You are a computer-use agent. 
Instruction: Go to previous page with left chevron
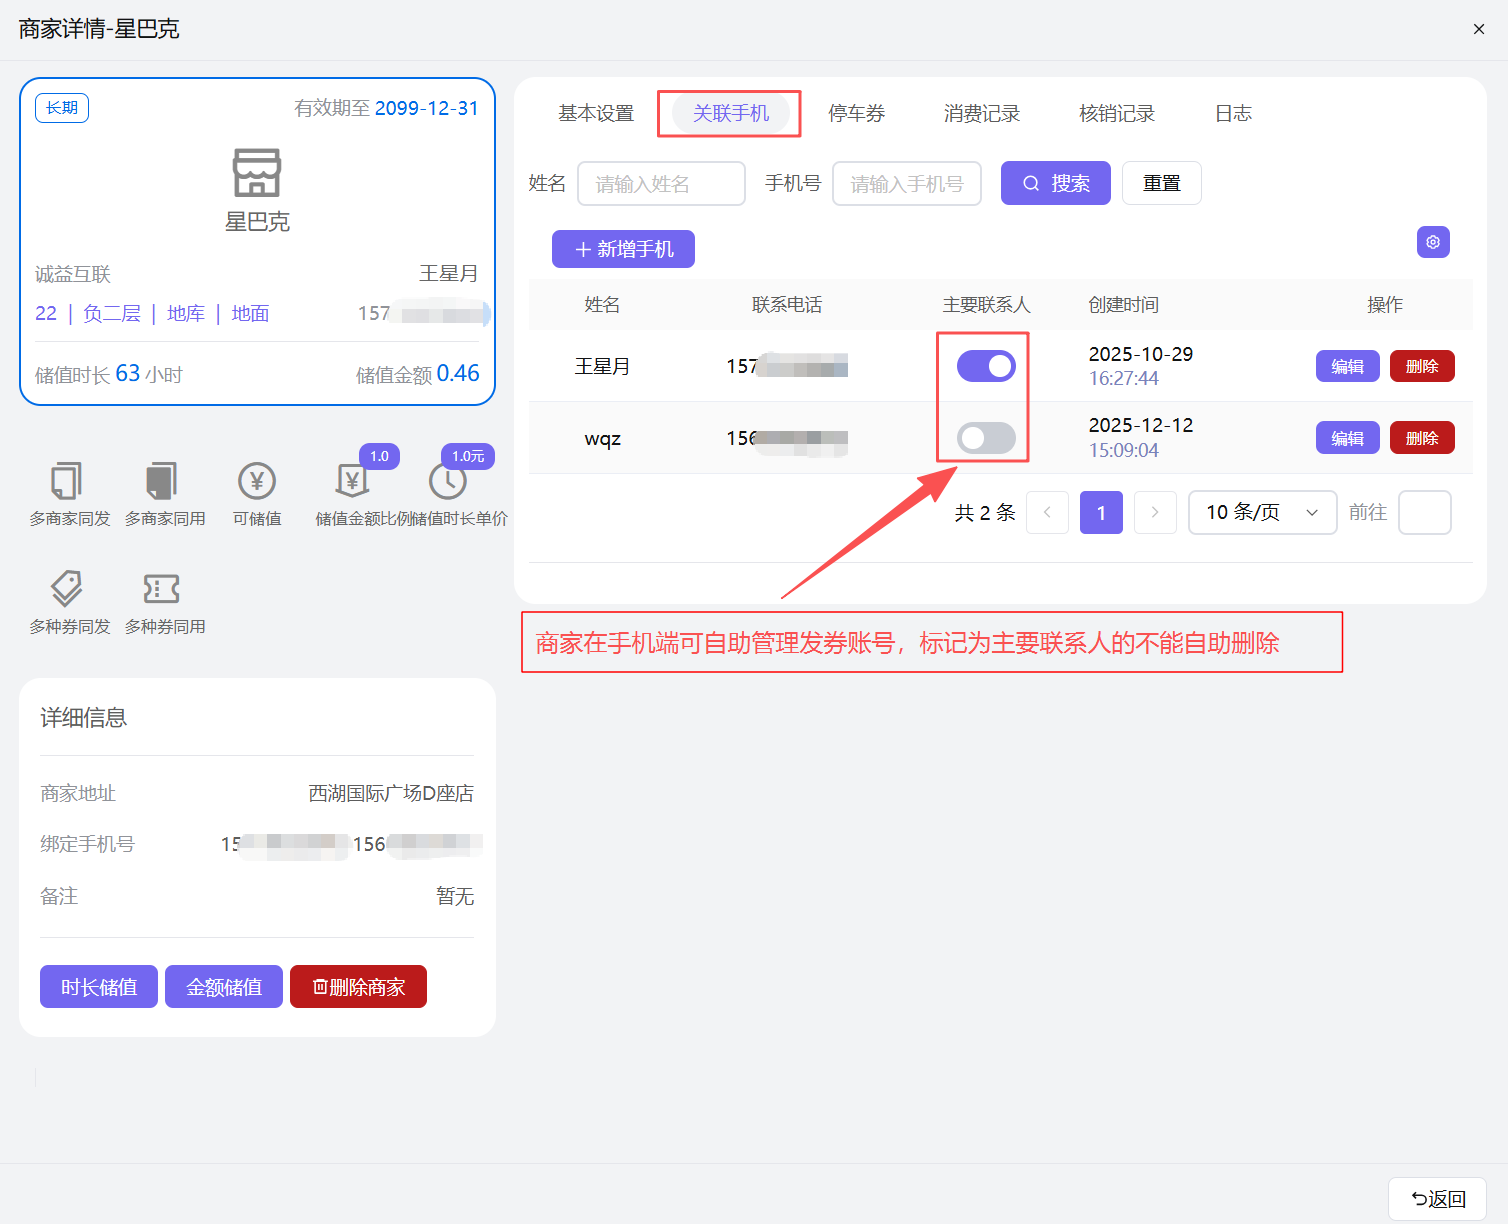(x=1047, y=513)
